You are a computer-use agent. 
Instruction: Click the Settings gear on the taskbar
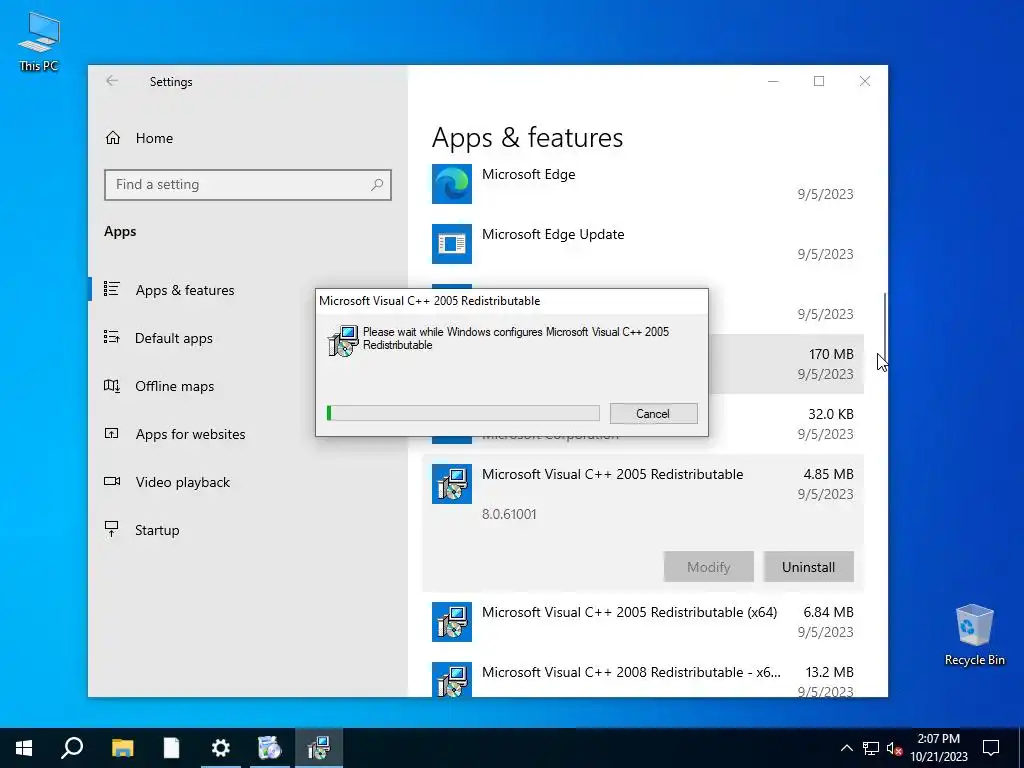[x=221, y=748]
